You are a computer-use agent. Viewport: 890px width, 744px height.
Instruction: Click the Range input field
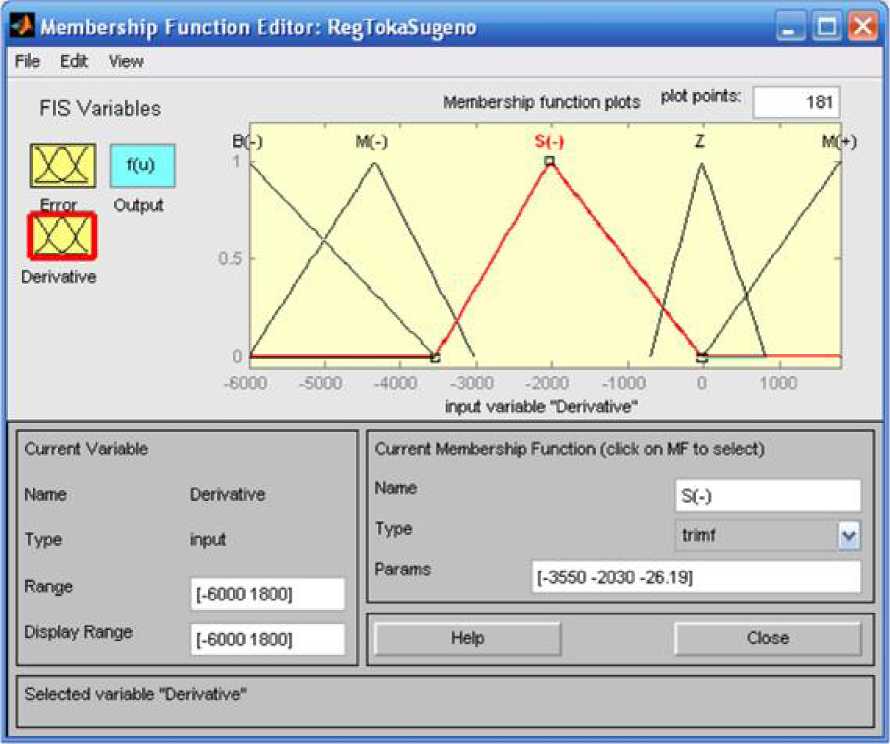(x=267, y=594)
